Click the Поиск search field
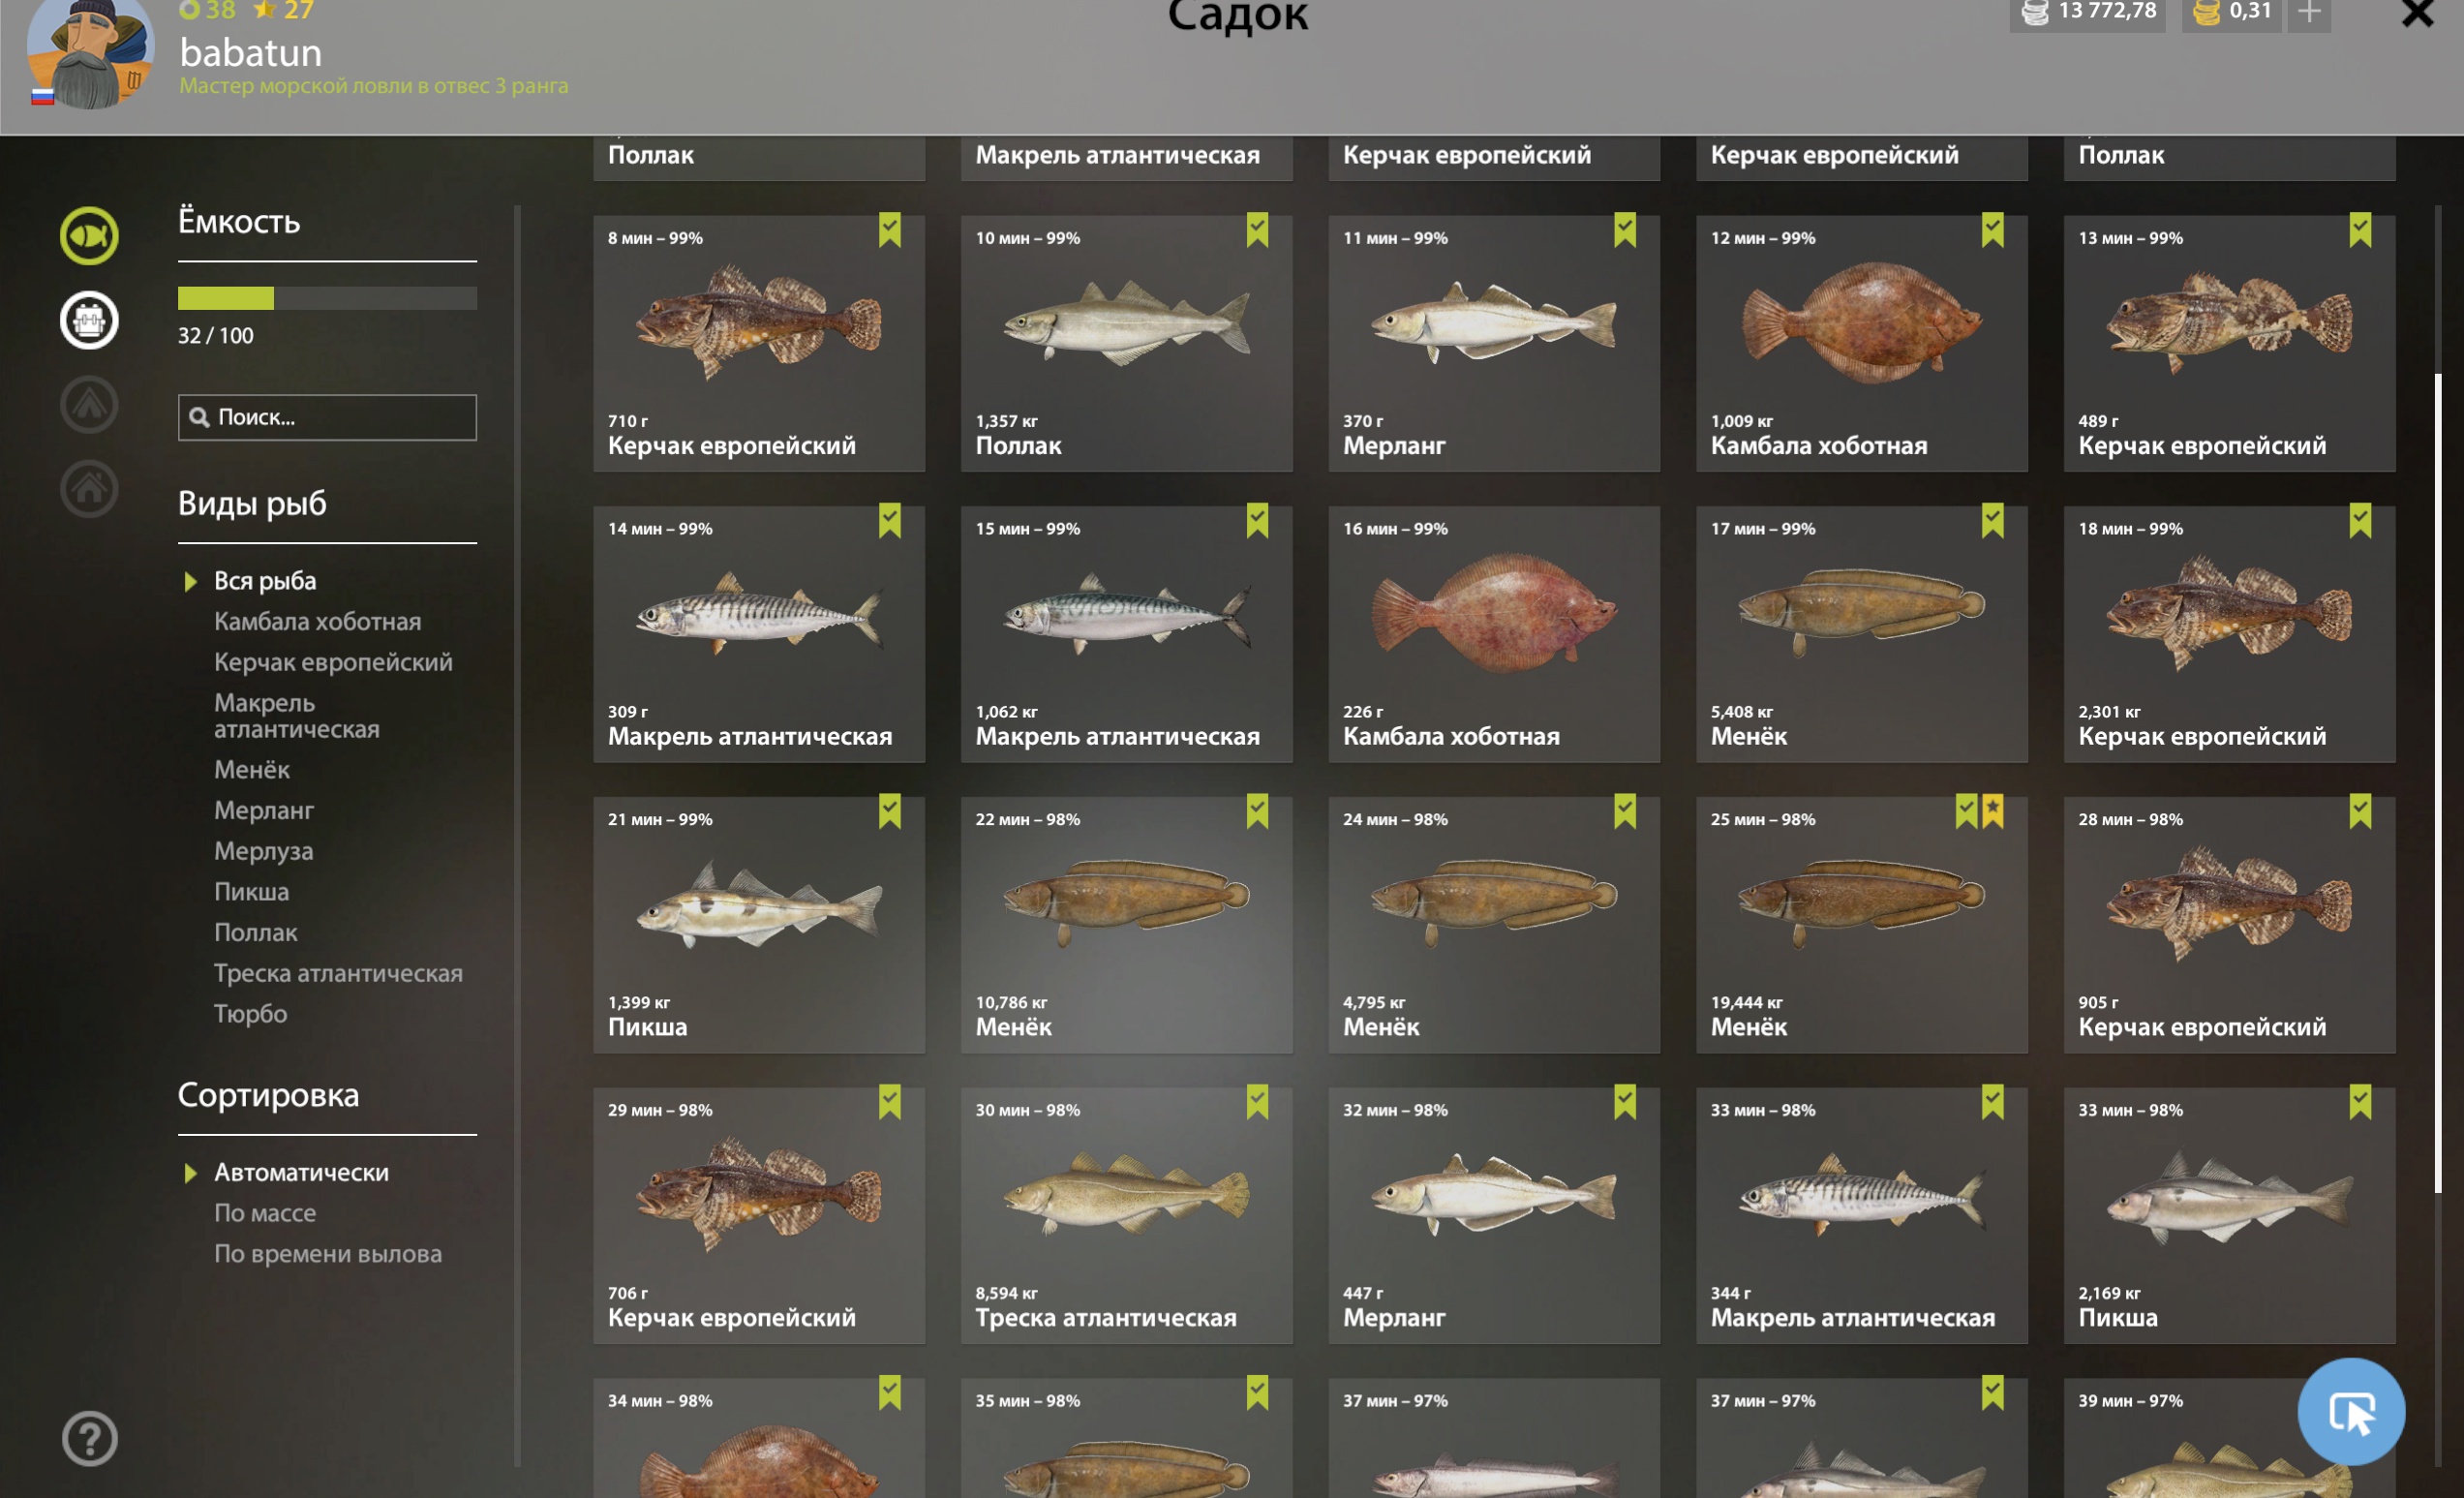The height and width of the screenshot is (1498, 2464). click(x=327, y=417)
